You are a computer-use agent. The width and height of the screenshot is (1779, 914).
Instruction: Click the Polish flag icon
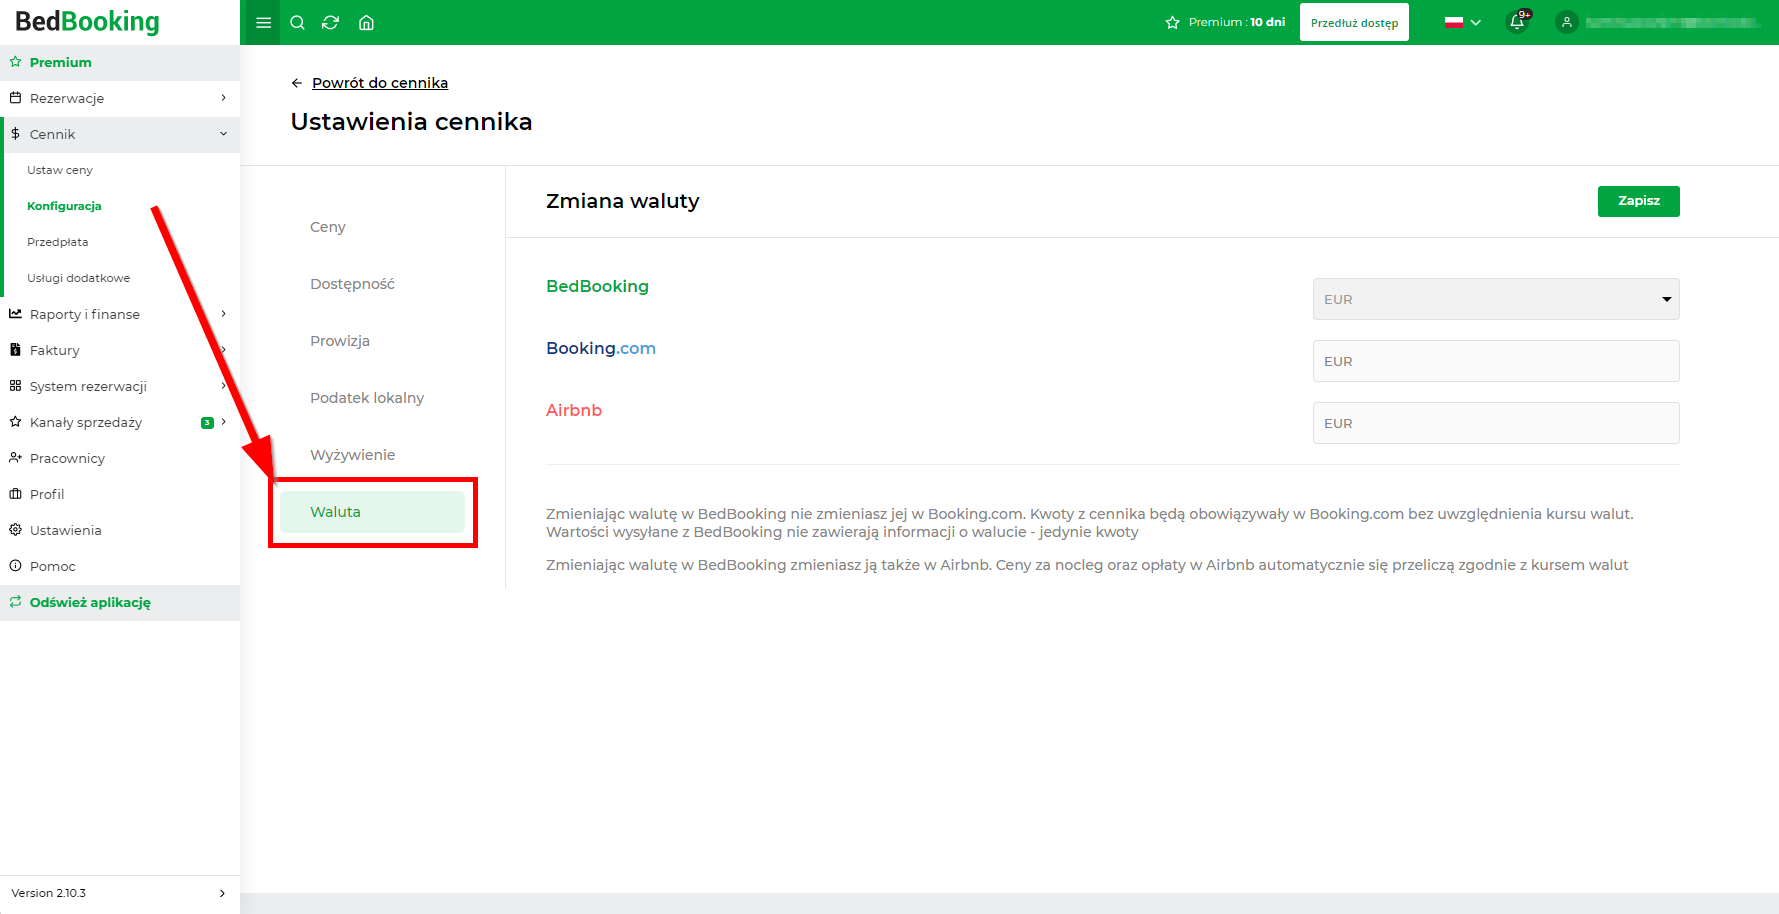coord(1454,22)
